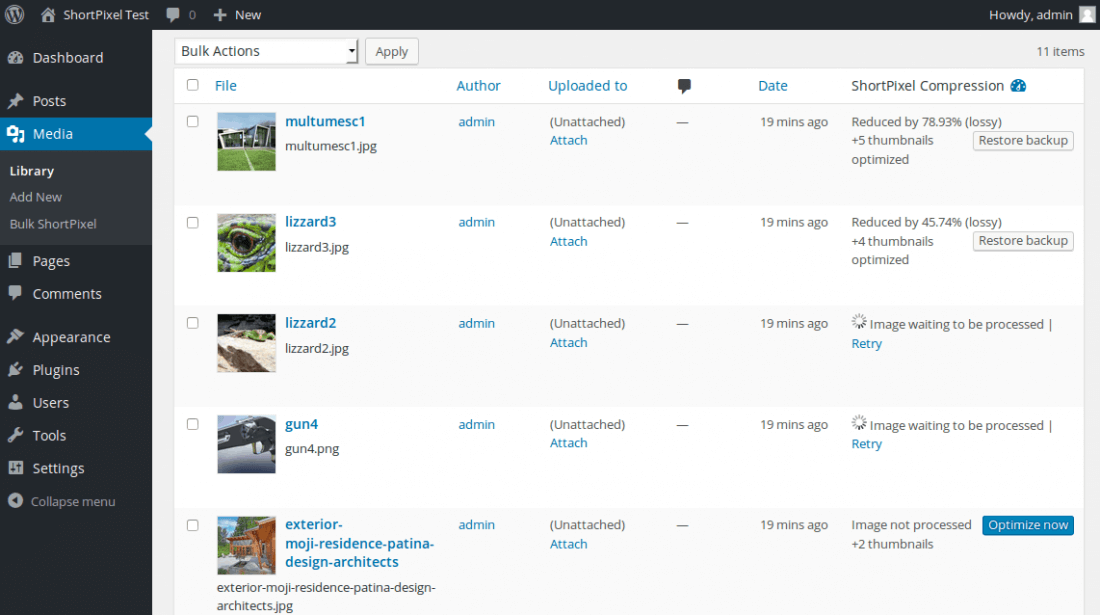
Task: Check the multumesc1 row checkbox
Action: pyautogui.click(x=193, y=121)
